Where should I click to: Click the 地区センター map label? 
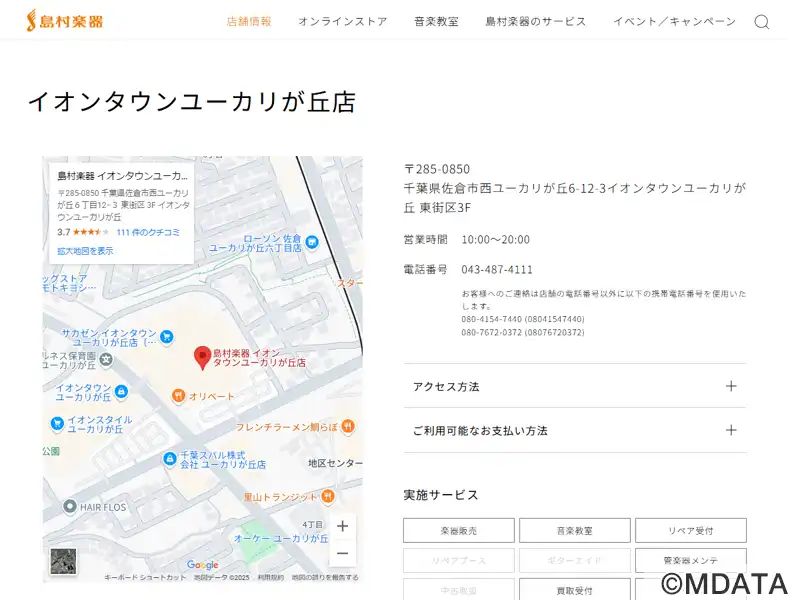pos(335,463)
